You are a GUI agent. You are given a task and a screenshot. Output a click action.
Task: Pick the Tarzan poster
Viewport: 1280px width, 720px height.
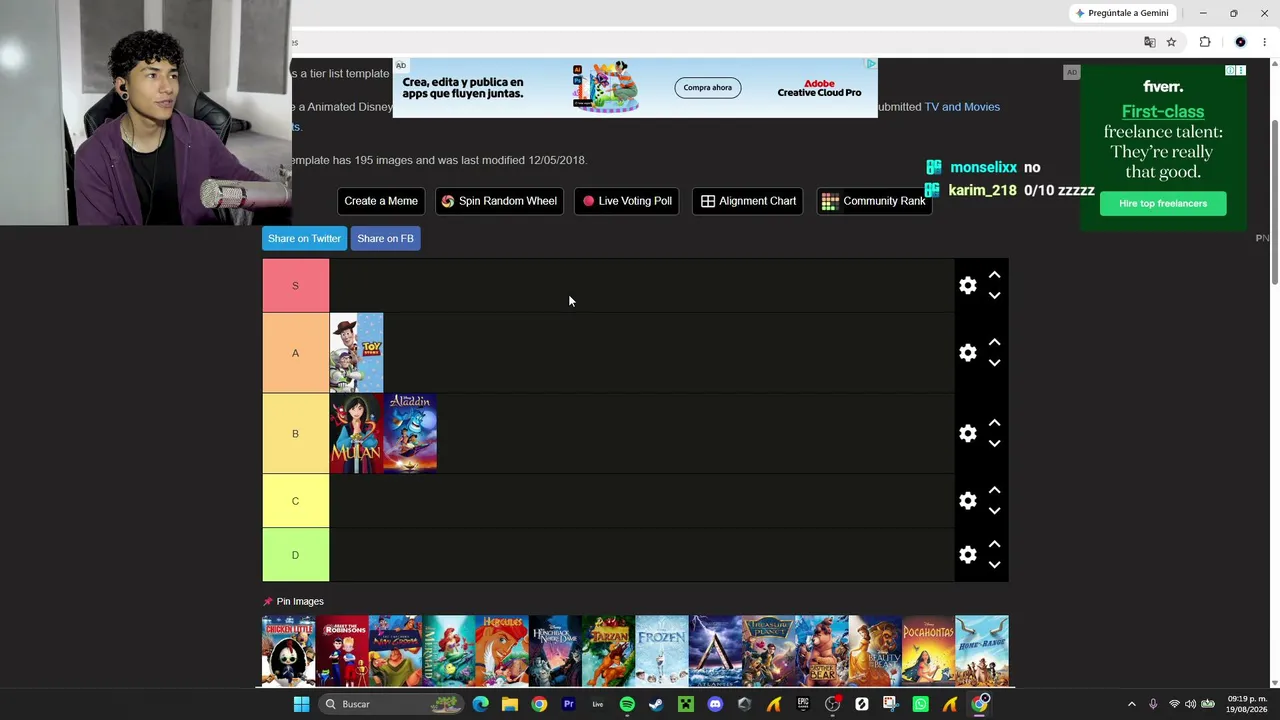608,651
